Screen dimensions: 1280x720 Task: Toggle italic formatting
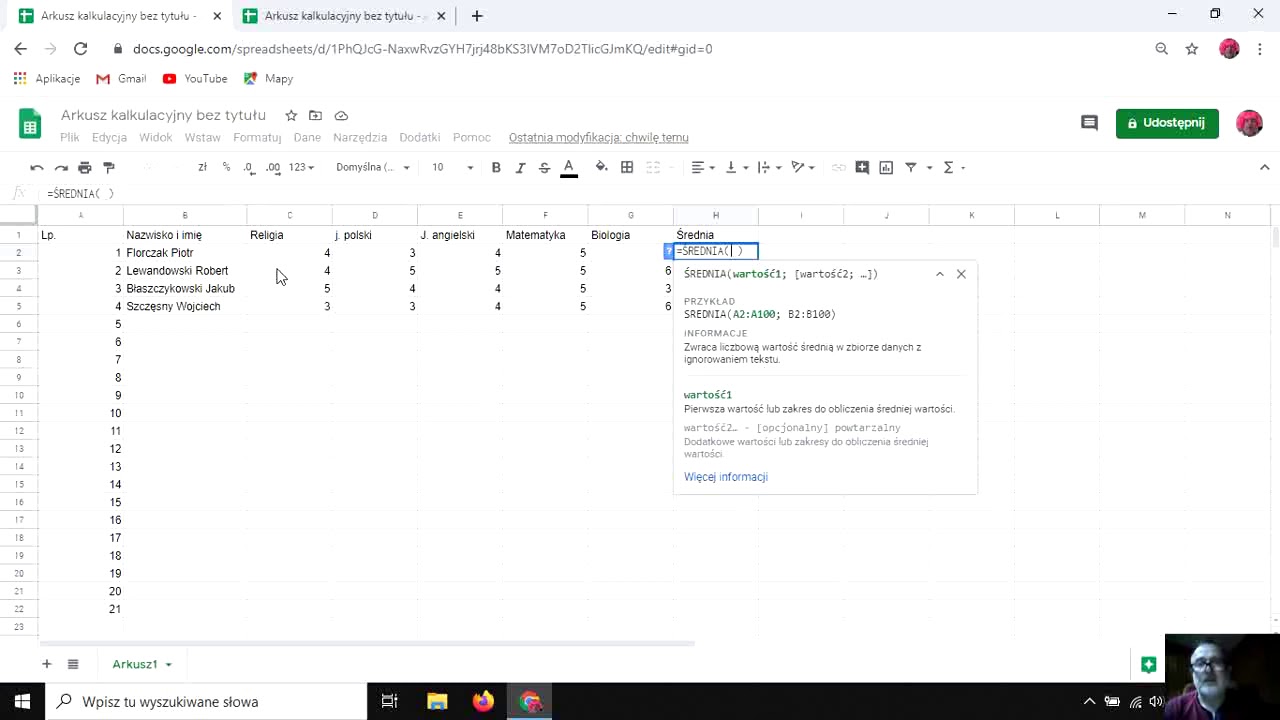pyautogui.click(x=520, y=167)
